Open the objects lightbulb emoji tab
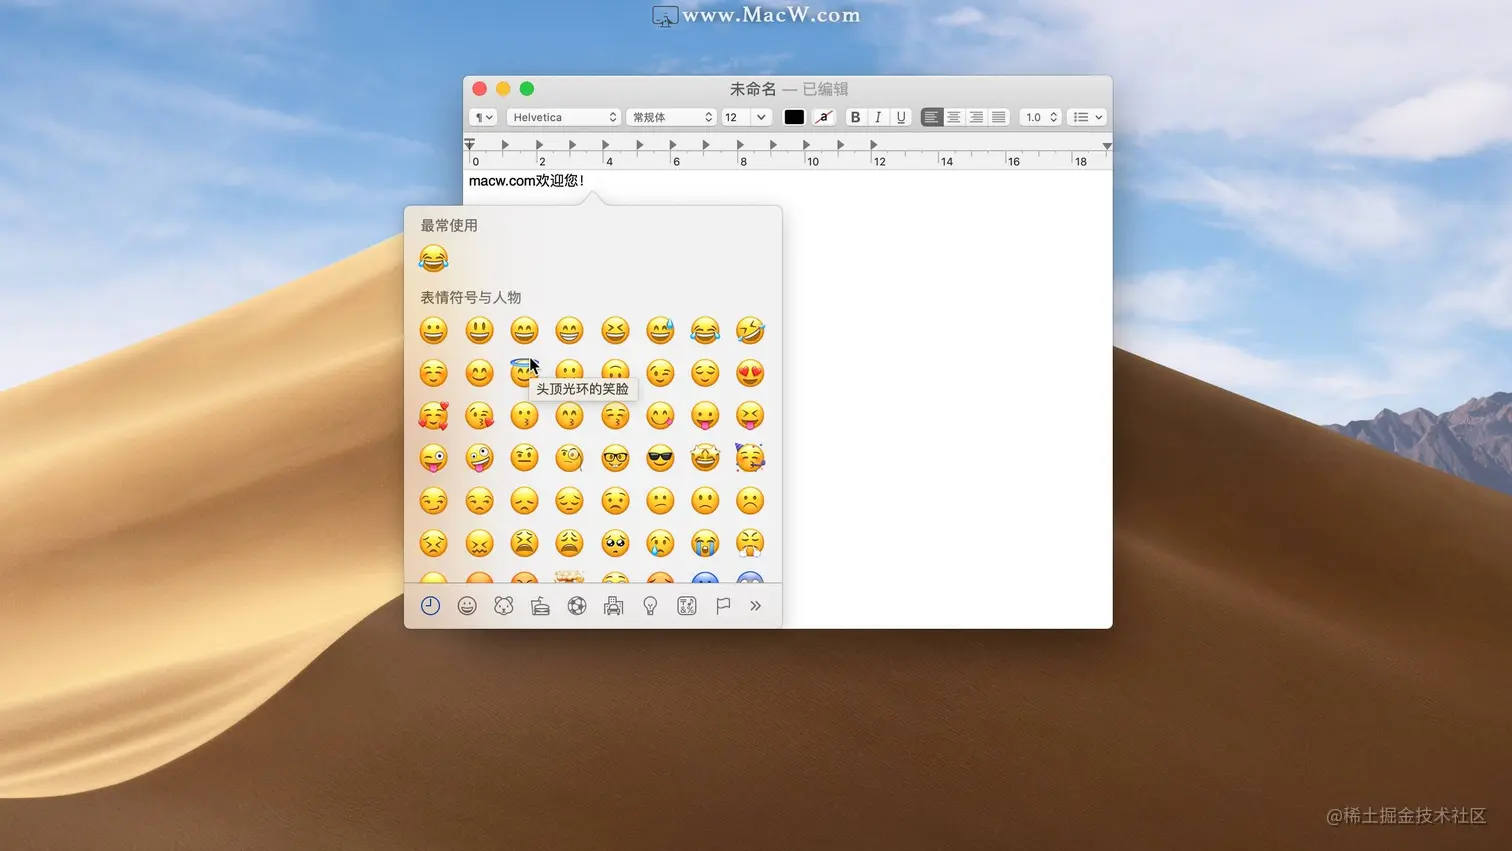This screenshot has width=1512, height=851. coord(650,606)
